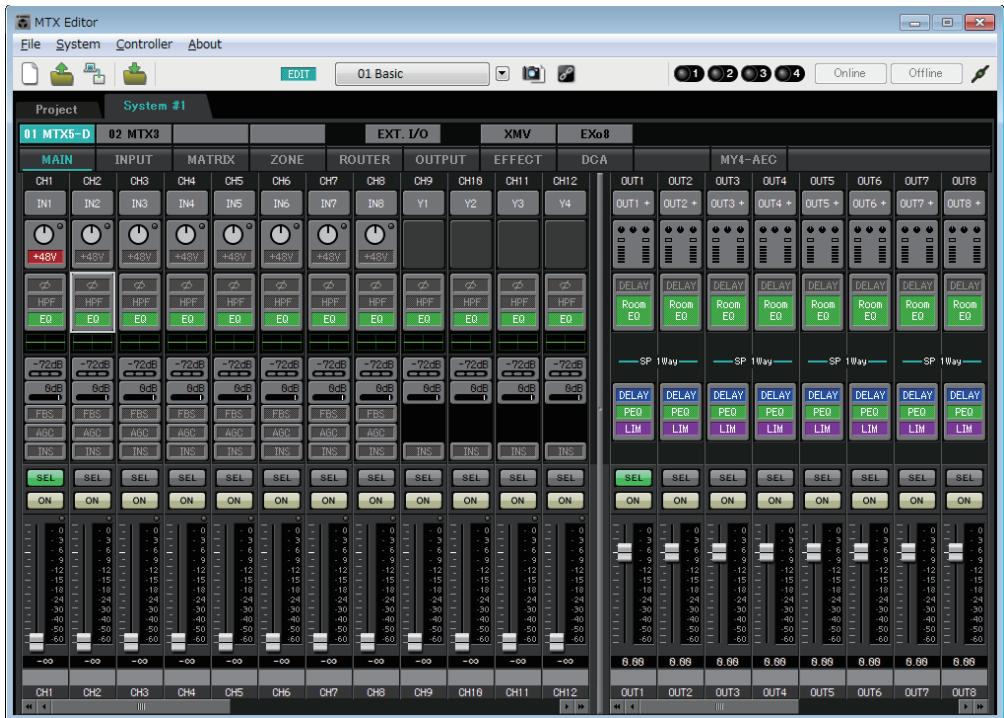Open OUT8 + output patch selector
This screenshot has height=718, width=1004.
point(964,204)
